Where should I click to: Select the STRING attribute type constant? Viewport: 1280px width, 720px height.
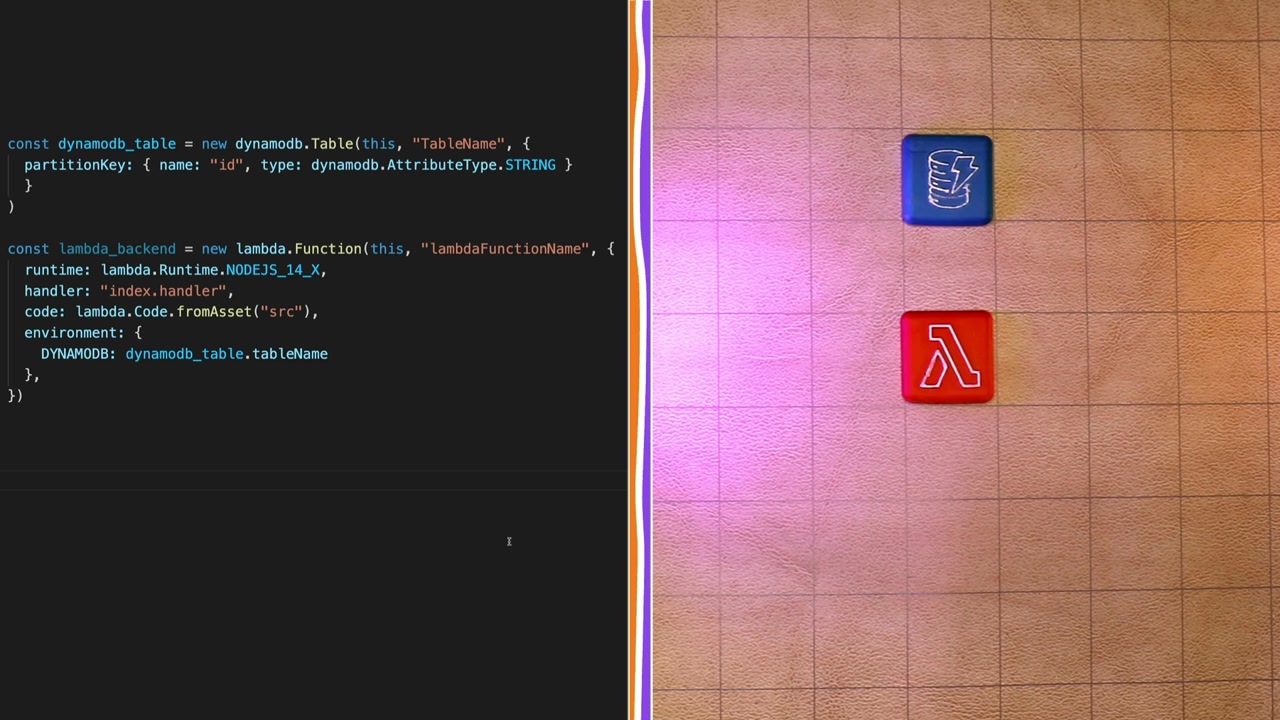coord(530,165)
